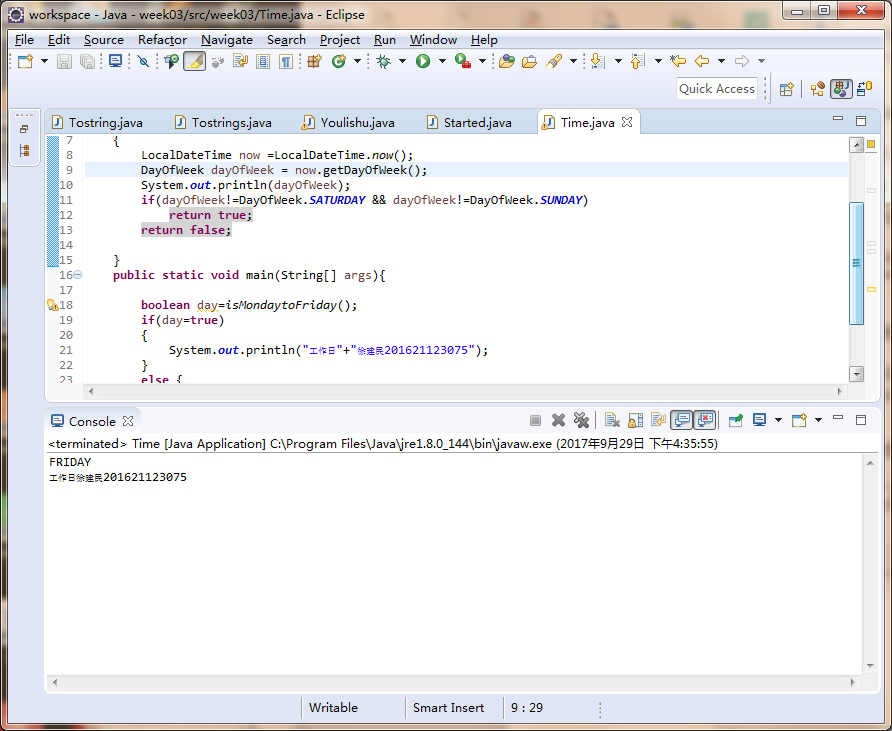Select the Console view tab

click(92, 422)
